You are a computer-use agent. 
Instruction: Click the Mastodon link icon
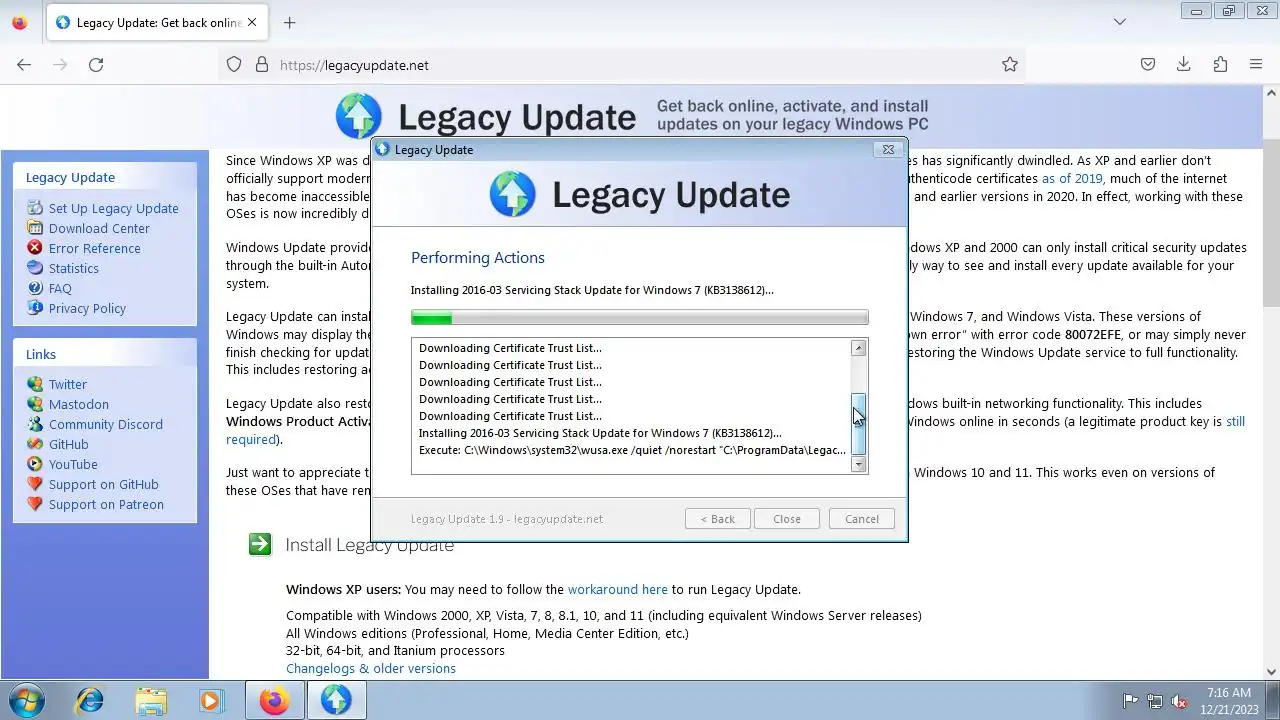[35, 404]
